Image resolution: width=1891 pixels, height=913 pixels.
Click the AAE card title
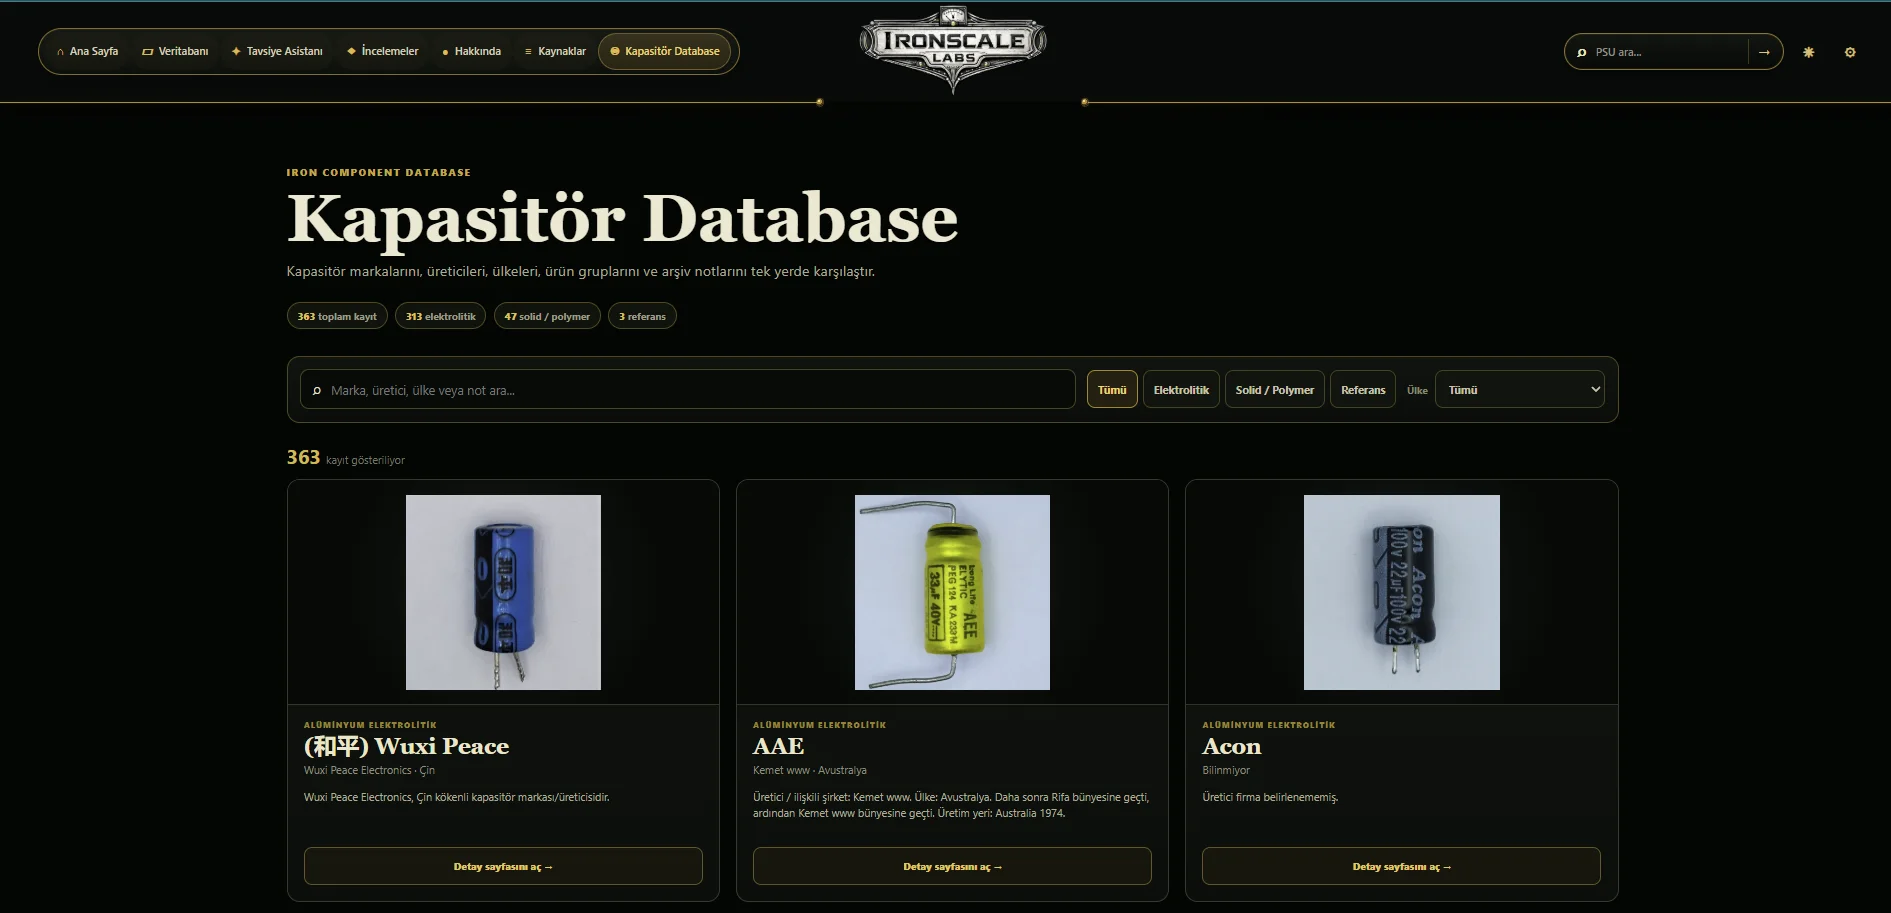778,746
